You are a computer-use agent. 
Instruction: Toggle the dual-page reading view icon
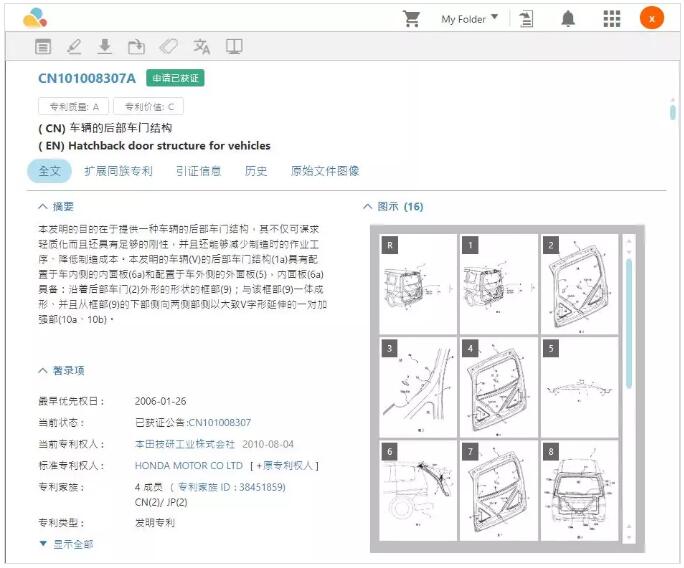pyautogui.click(x=234, y=47)
